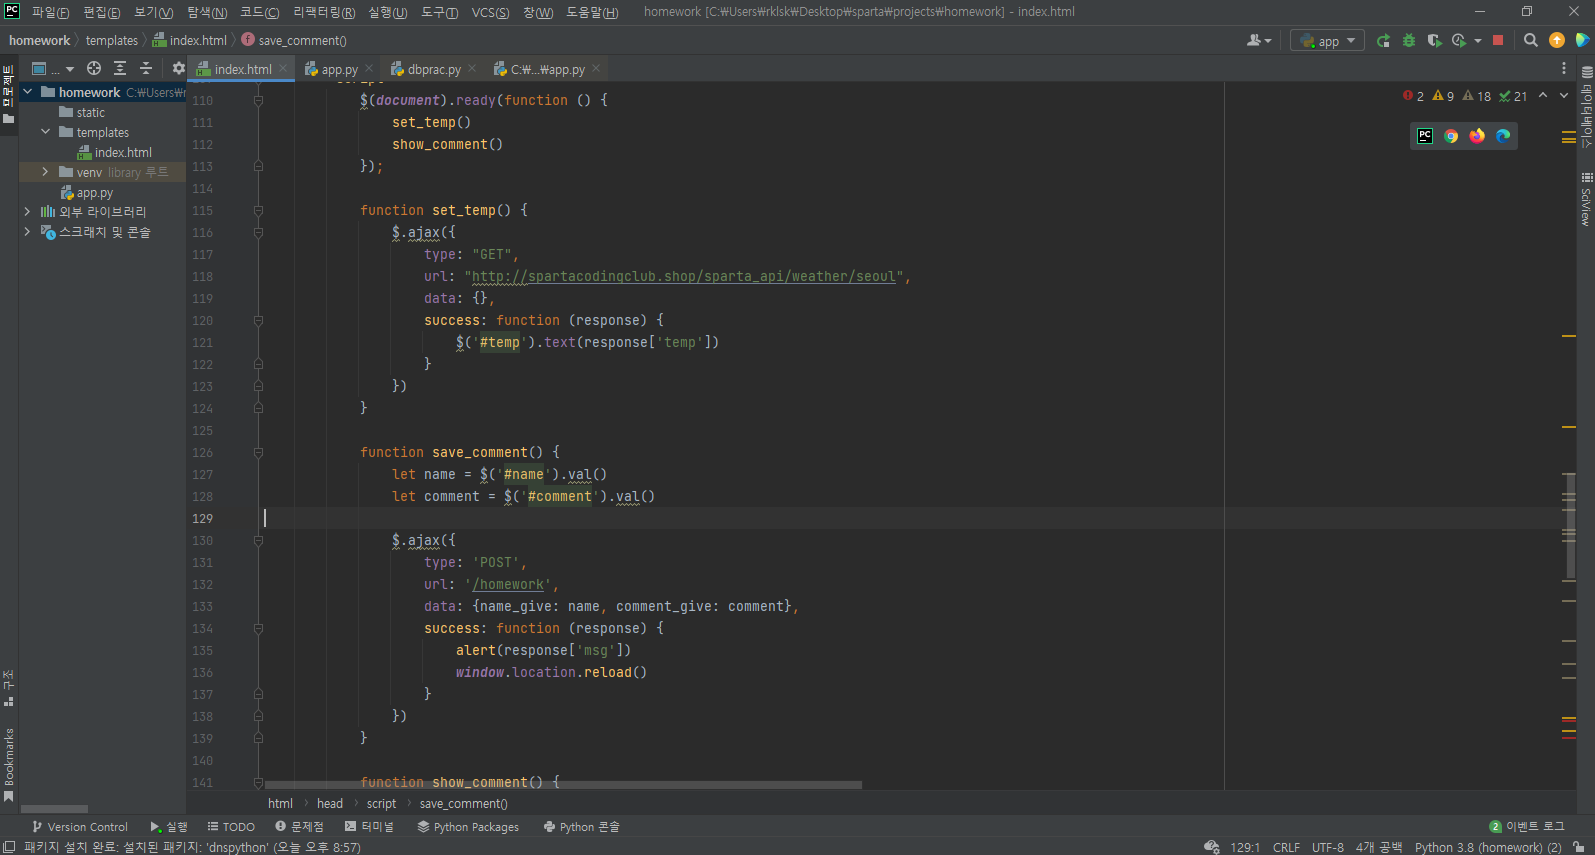Open page in Firefox browser

(1477, 136)
